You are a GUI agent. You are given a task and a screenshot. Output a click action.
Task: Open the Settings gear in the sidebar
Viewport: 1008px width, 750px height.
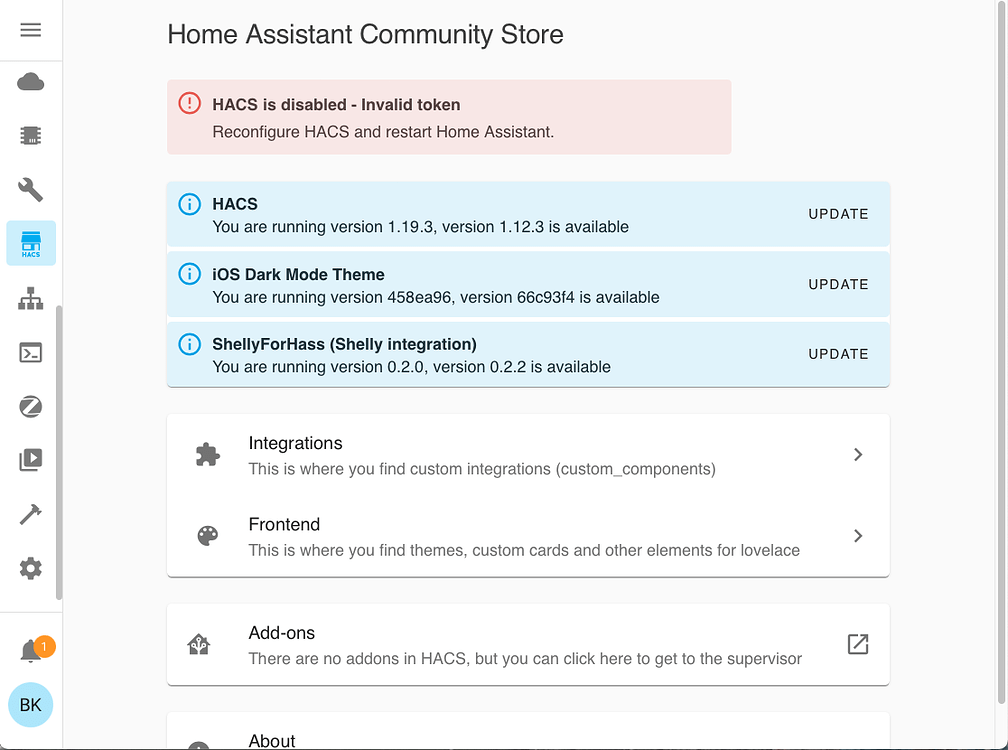pyautogui.click(x=31, y=568)
